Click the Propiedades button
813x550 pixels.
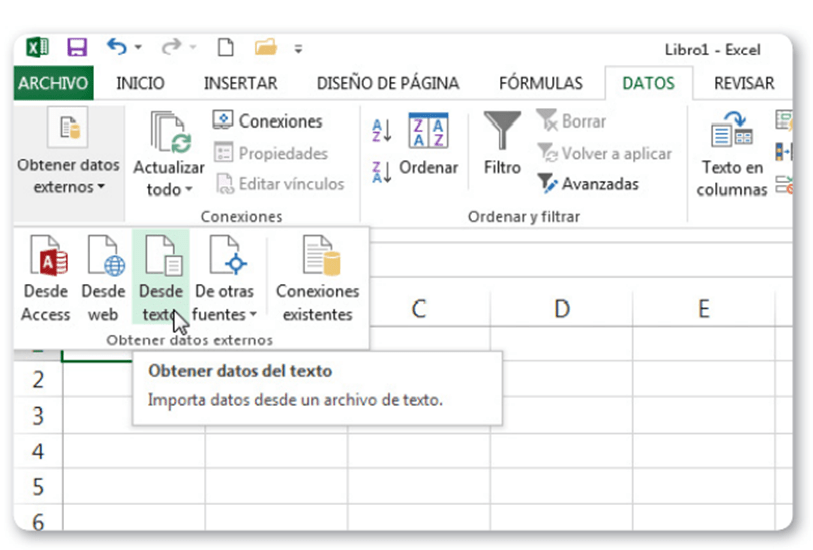tap(271, 153)
